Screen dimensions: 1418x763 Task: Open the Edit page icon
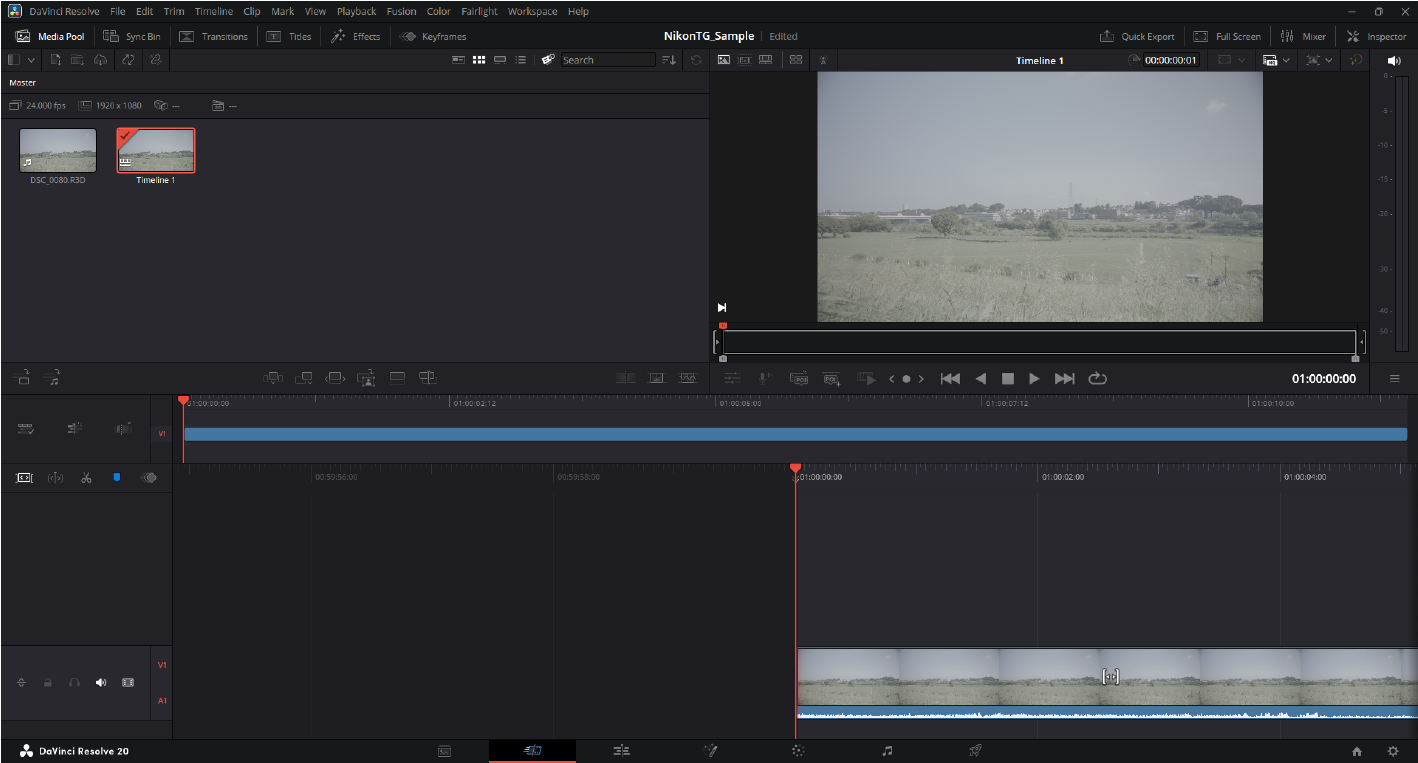(x=621, y=751)
